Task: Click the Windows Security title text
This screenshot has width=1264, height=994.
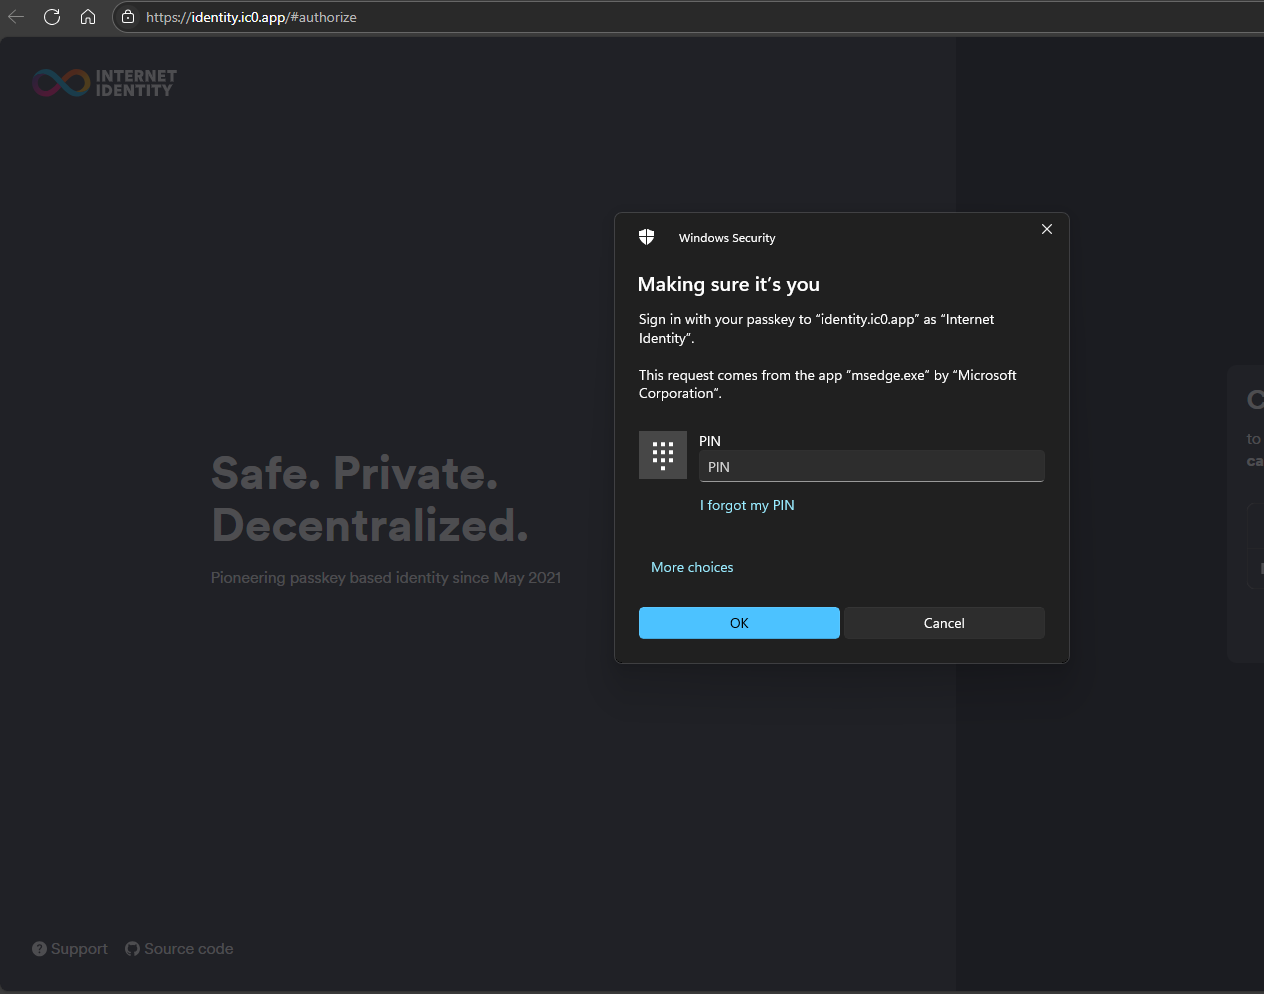Action: coord(727,238)
